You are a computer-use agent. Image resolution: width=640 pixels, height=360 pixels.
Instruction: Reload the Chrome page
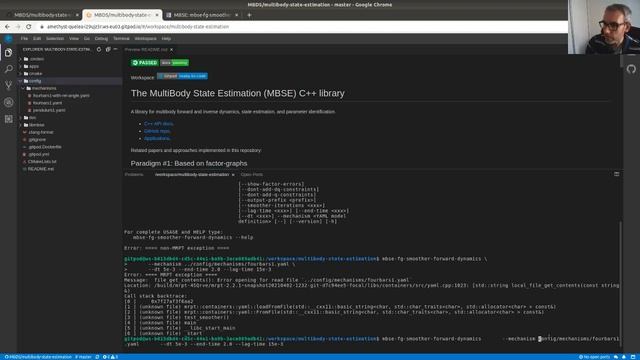pyautogui.click(x=29, y=27)
